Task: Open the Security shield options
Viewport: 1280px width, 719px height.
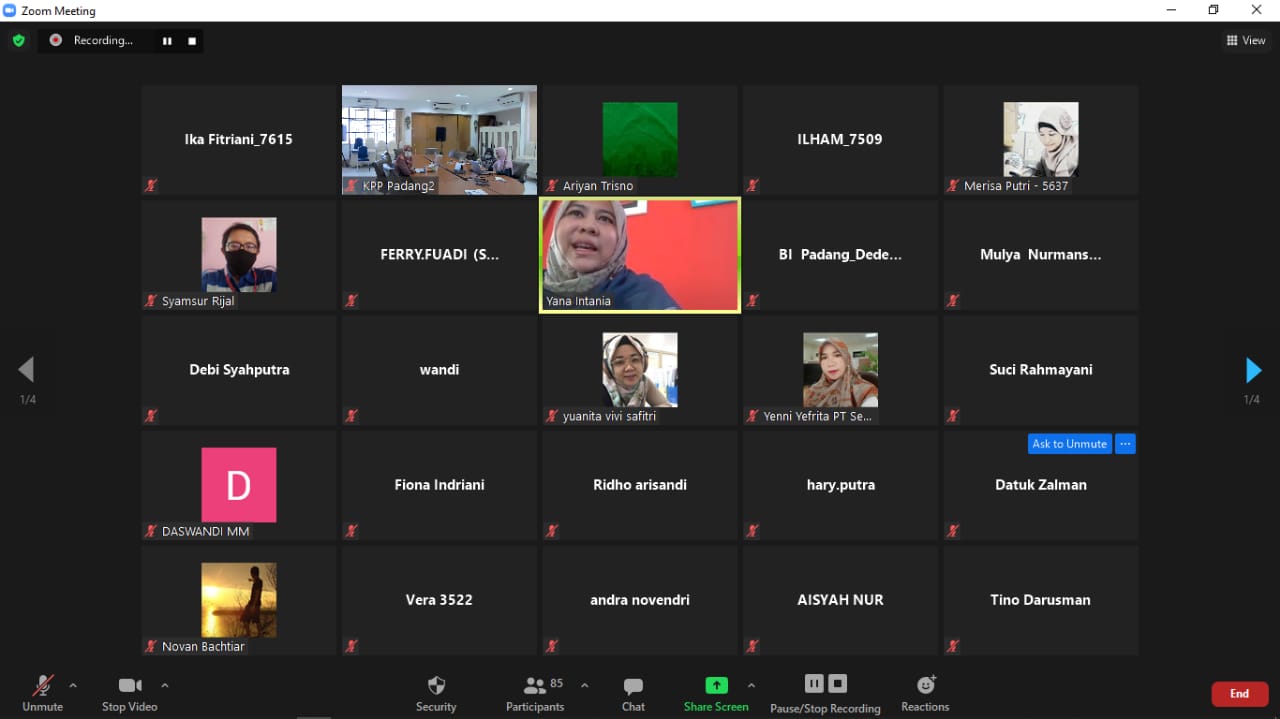Action: [436, 693]
